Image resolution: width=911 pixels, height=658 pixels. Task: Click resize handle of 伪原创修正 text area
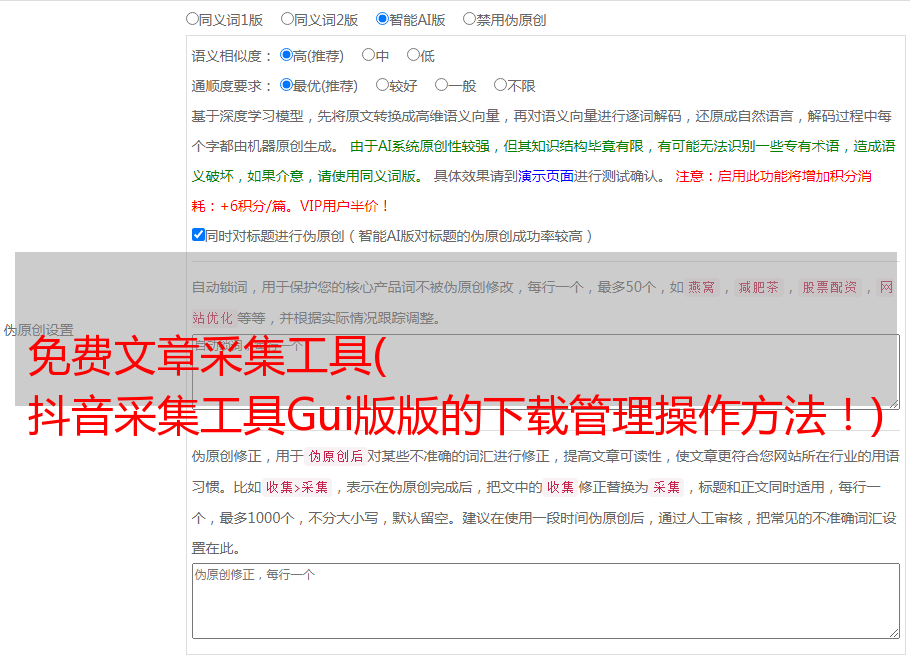894,634
